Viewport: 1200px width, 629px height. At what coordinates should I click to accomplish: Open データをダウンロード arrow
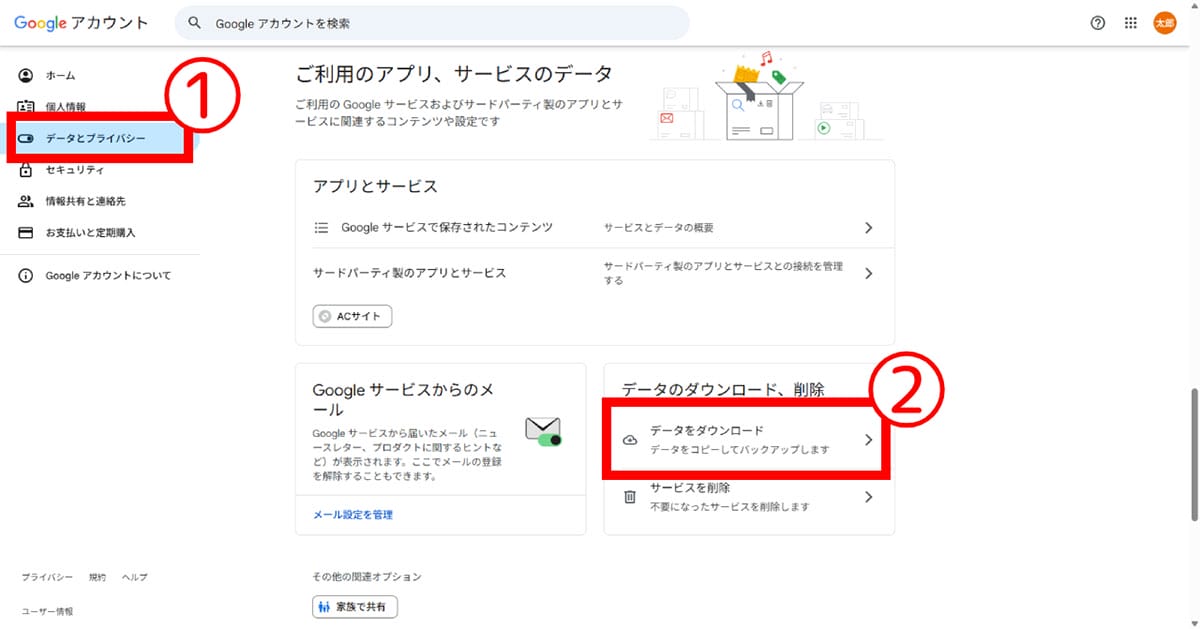(868, 440)
